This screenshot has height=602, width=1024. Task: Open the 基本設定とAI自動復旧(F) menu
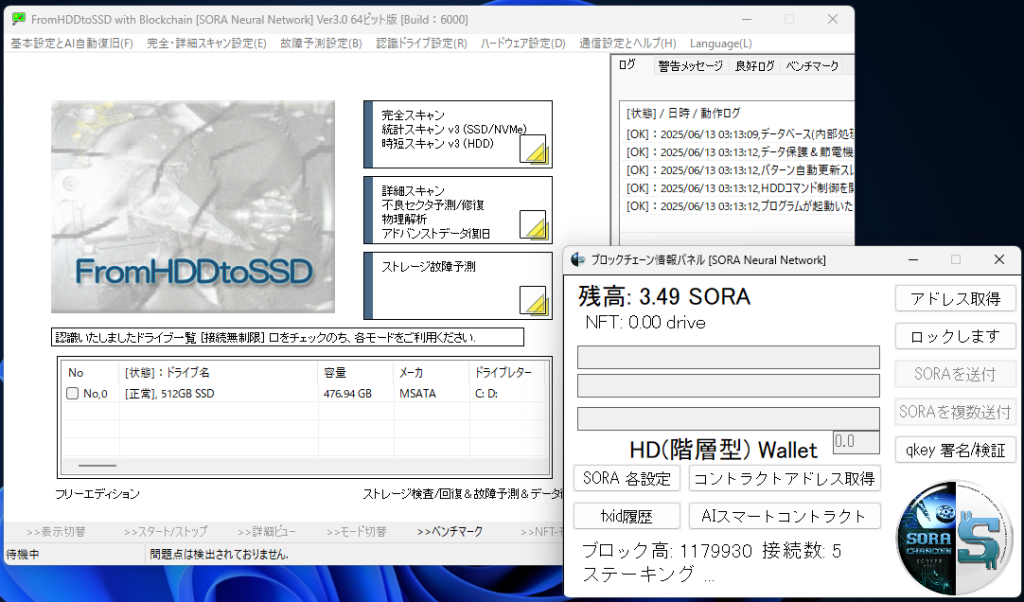point(72,43)
